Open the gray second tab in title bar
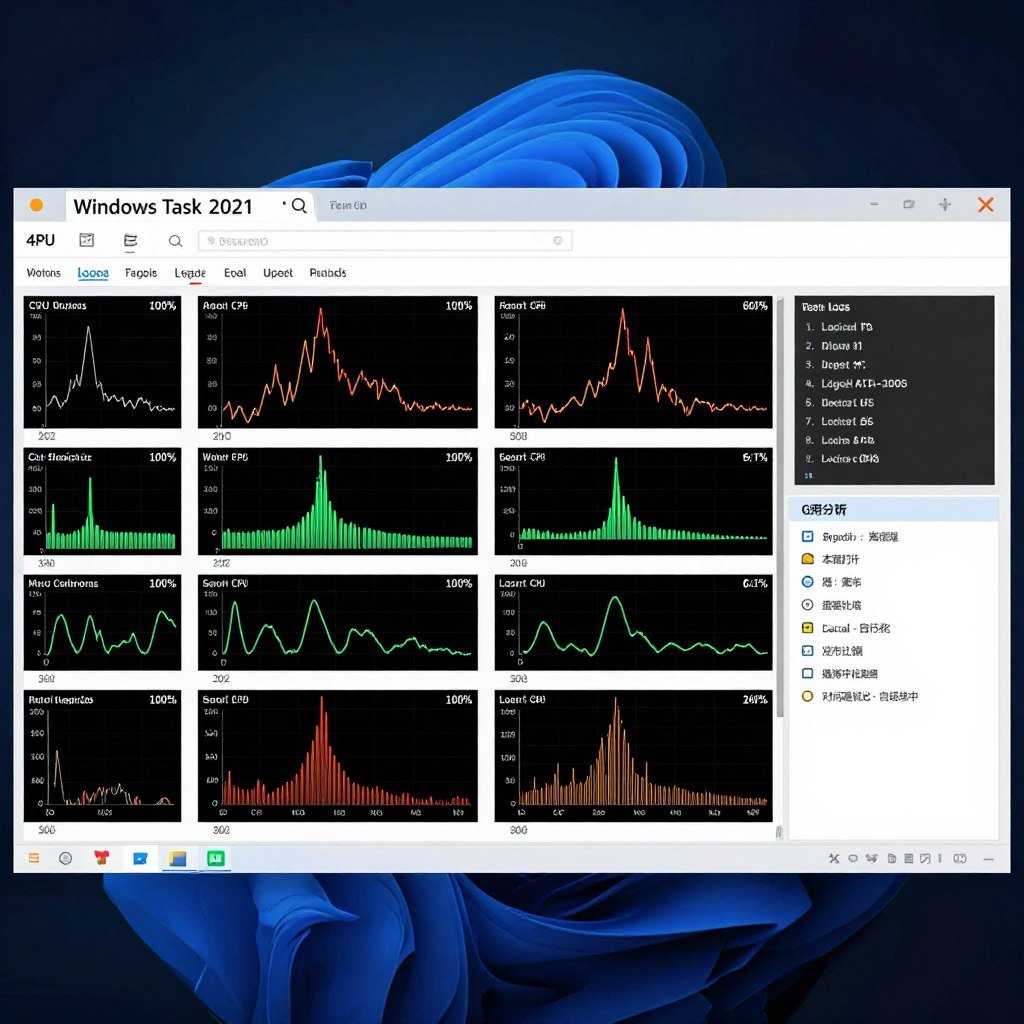Image resolution: width=1024 pixels, height=1024 pixels. click(x=348, y=206)
